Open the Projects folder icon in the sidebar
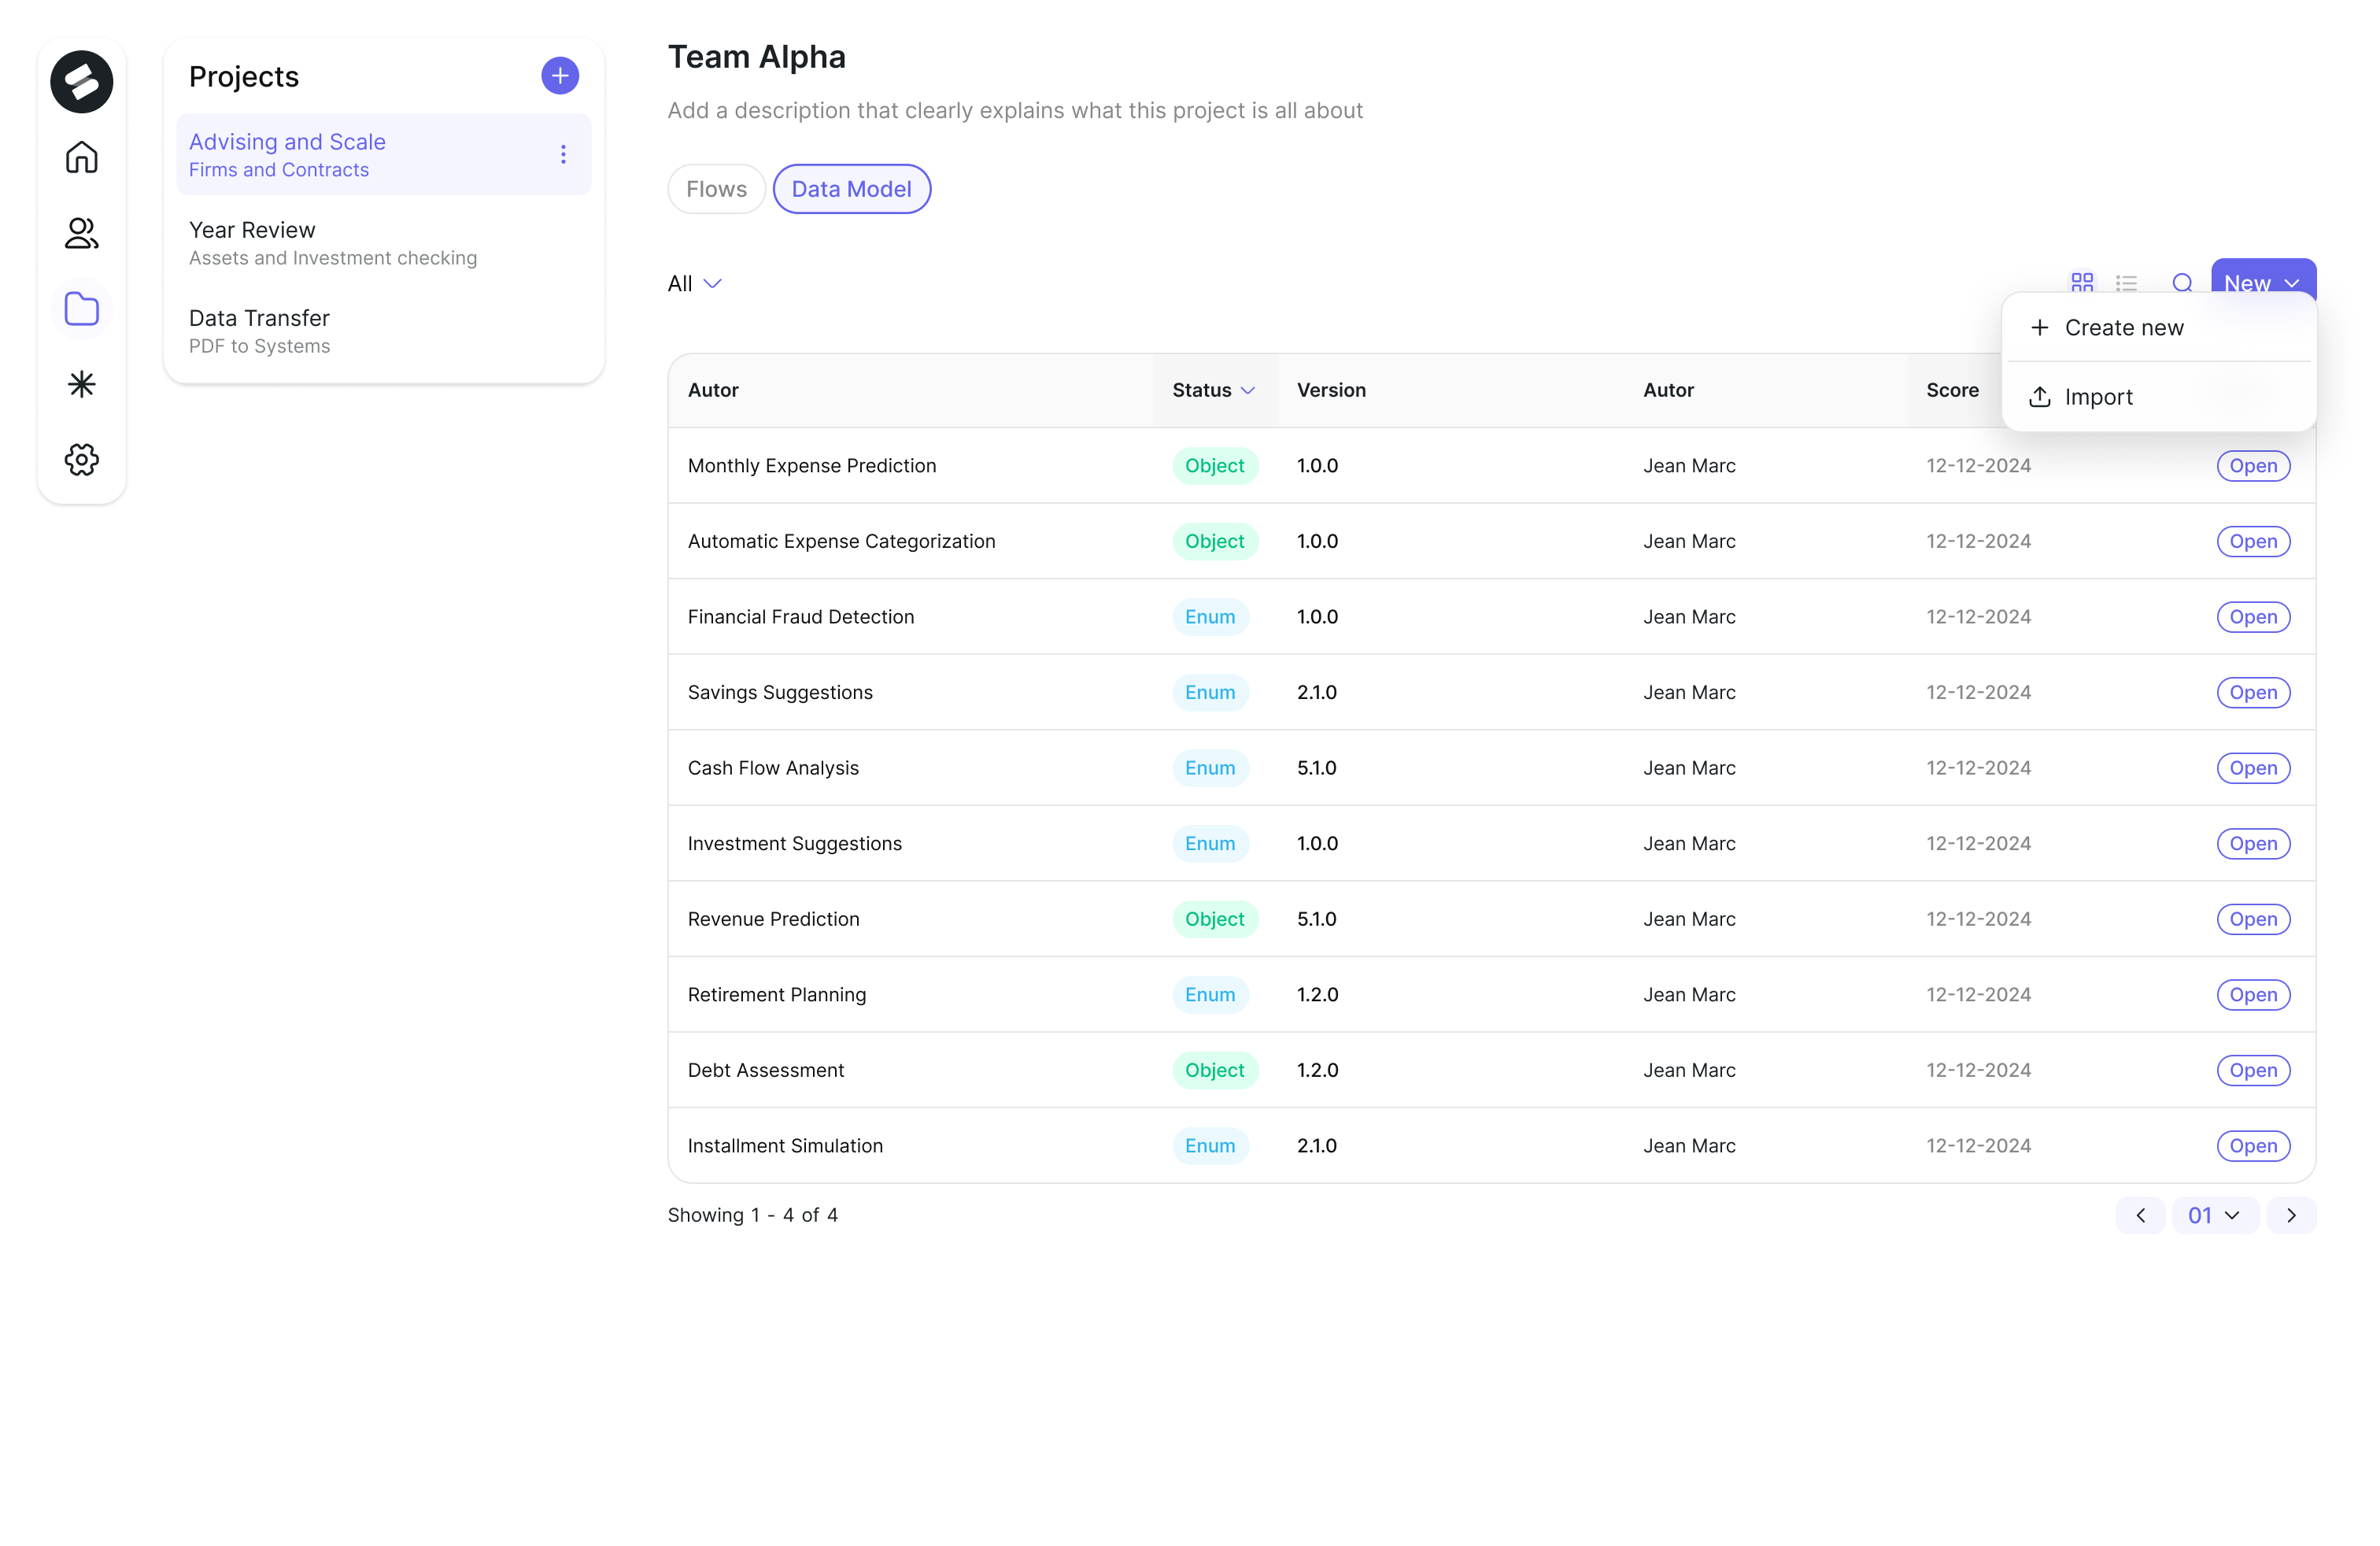2380x1546 pixels. [x=82, y=308]
